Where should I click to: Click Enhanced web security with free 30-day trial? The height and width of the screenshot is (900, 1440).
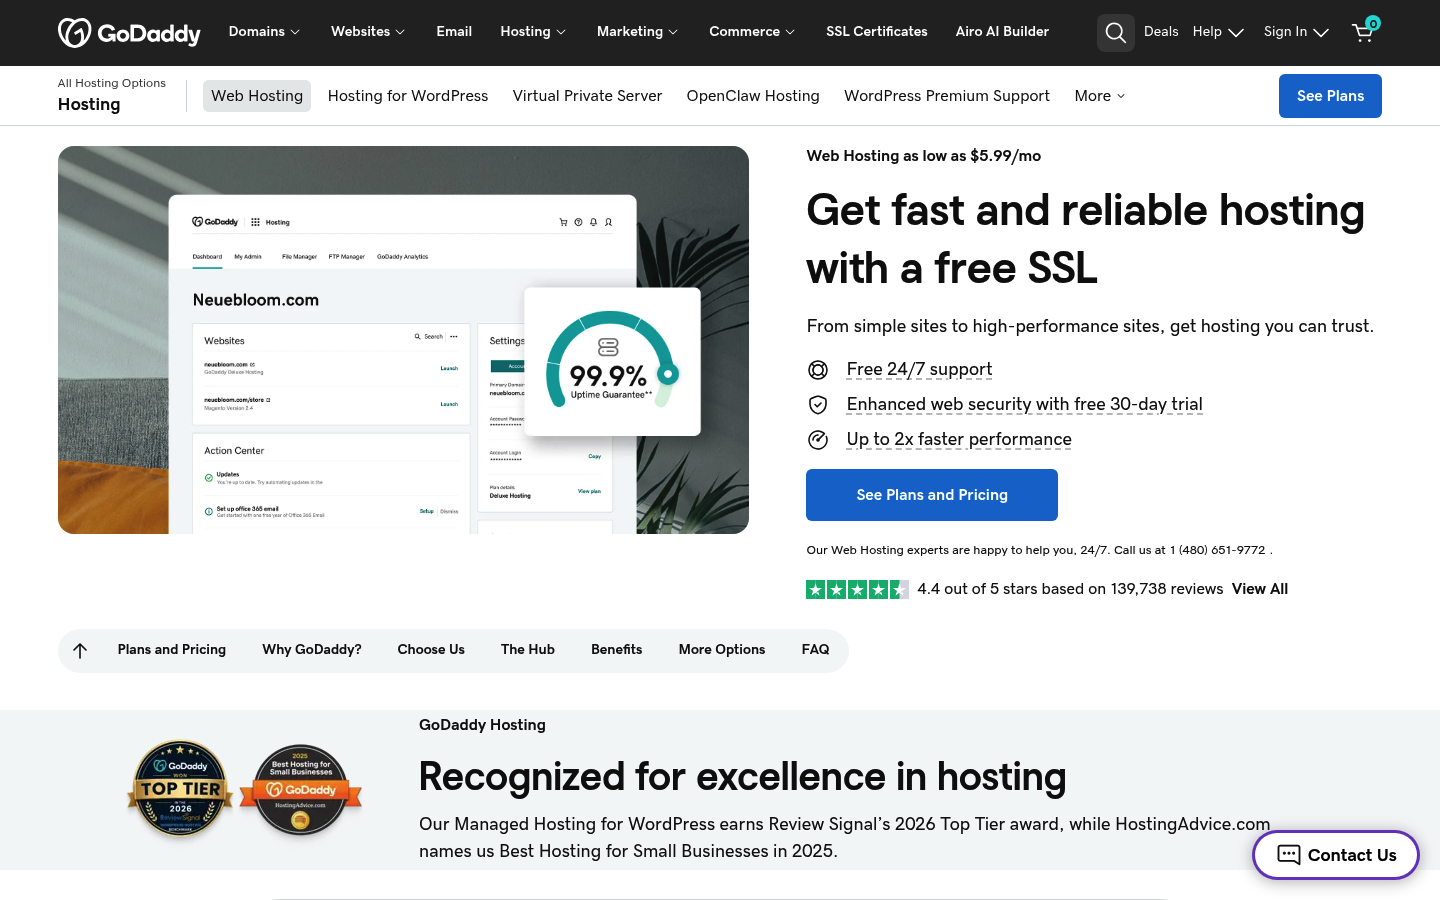1025,404
